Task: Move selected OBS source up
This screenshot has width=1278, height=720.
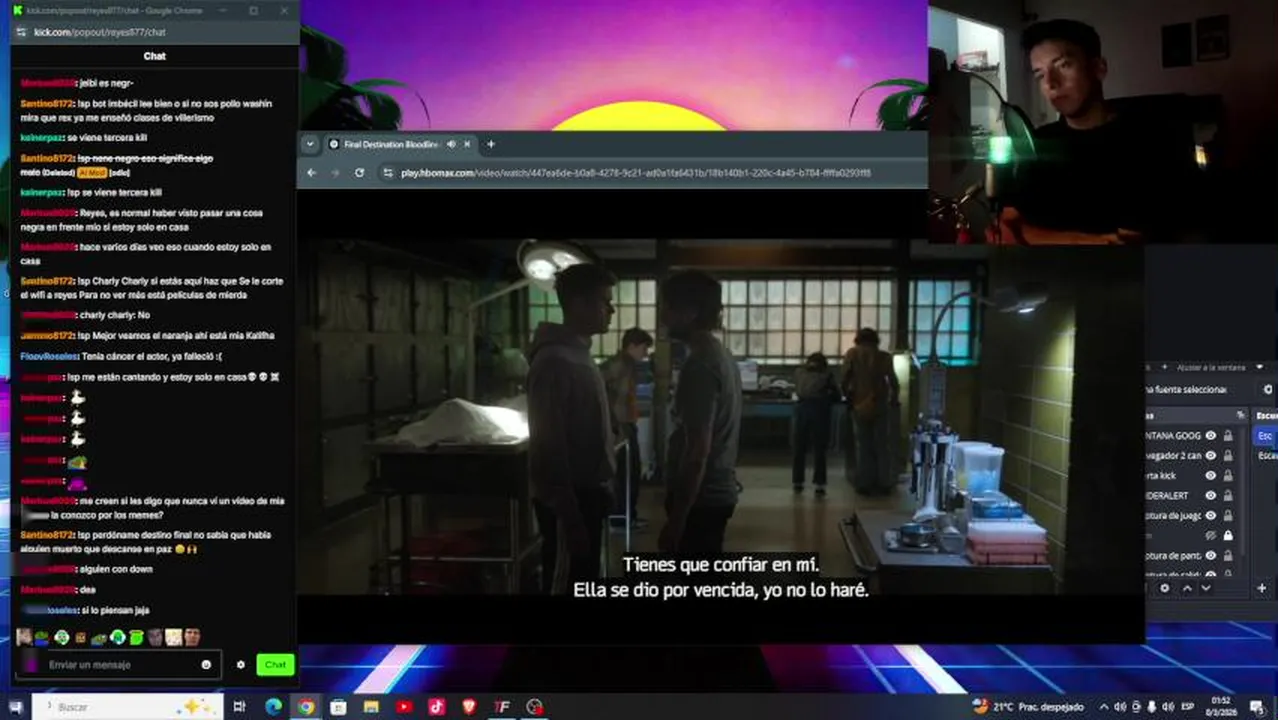Action: click(x=1187, y=588)
